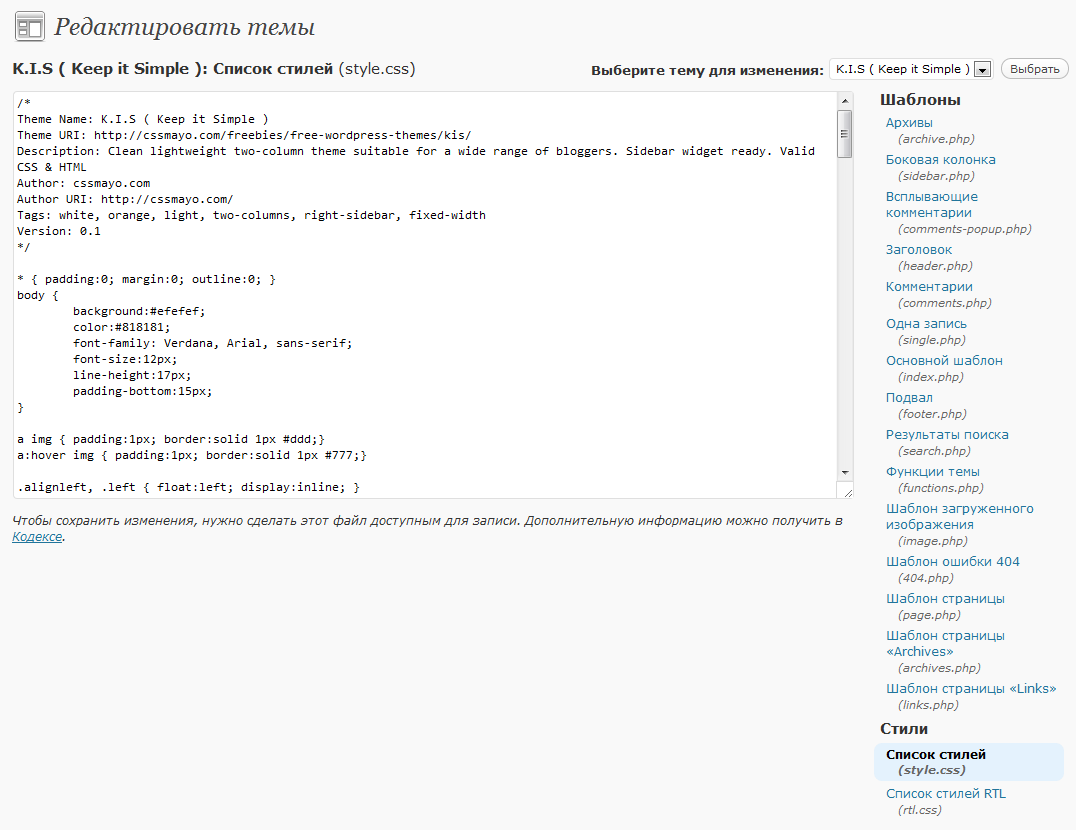Click the 'Theme Name: K.I.S' line

point(143,119)
